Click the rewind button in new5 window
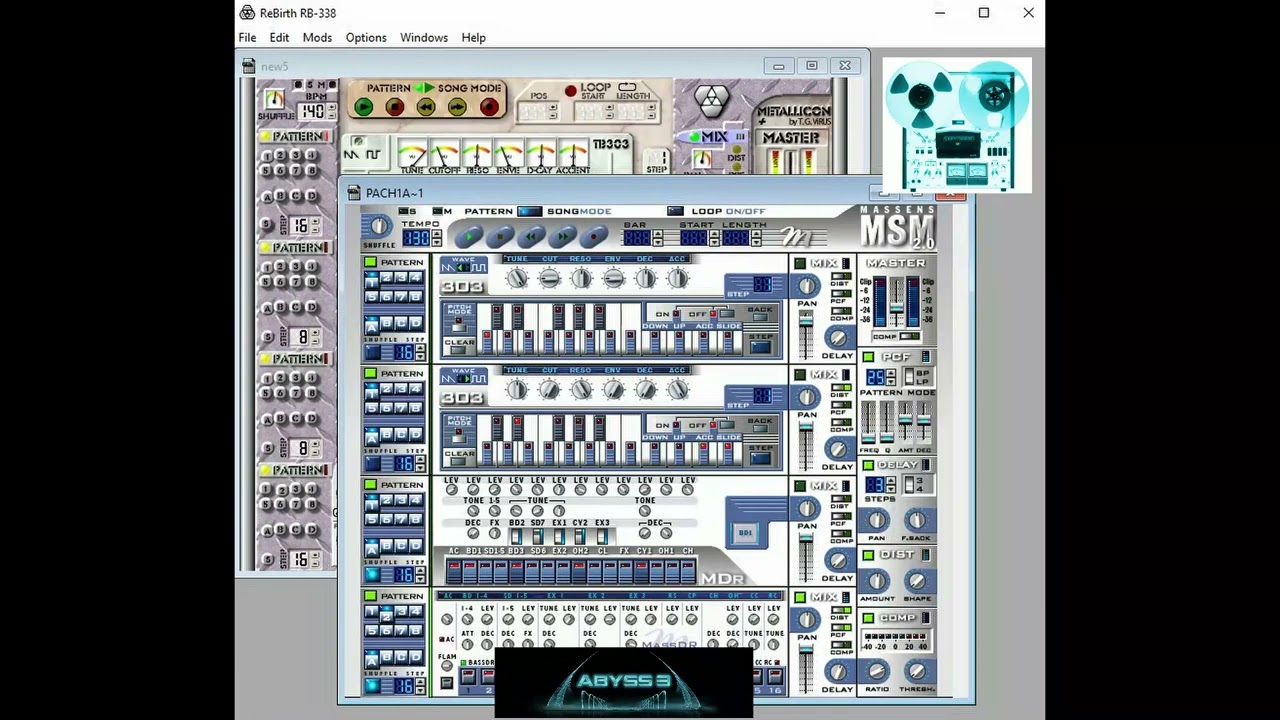Viewport: 1280px width, 720px height. pos(426,107)
